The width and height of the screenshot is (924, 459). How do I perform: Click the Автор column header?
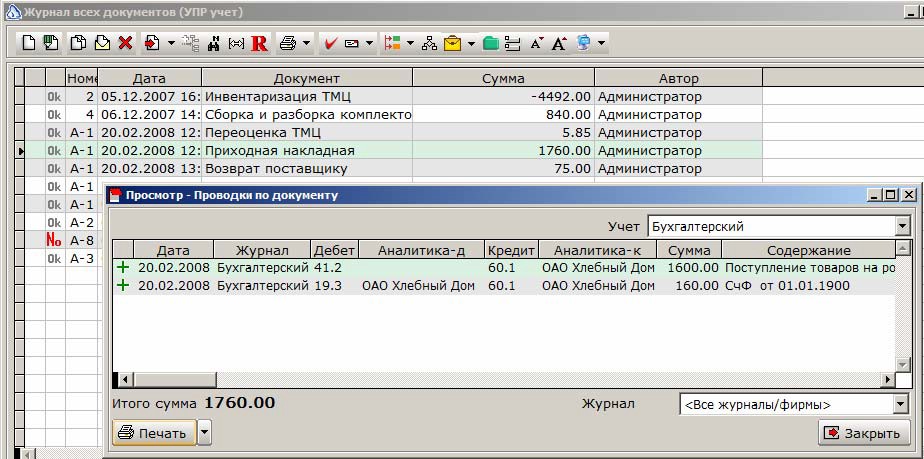tap(678, 78)
